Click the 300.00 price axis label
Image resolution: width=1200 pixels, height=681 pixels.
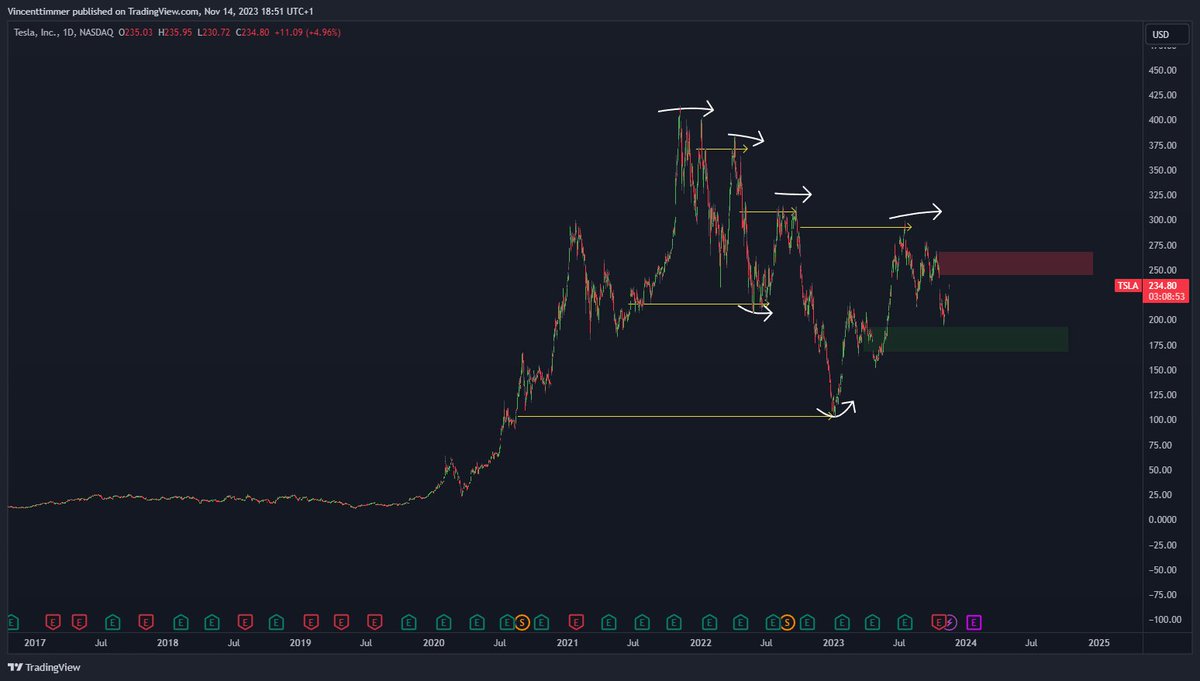(x=1162, y=220)
